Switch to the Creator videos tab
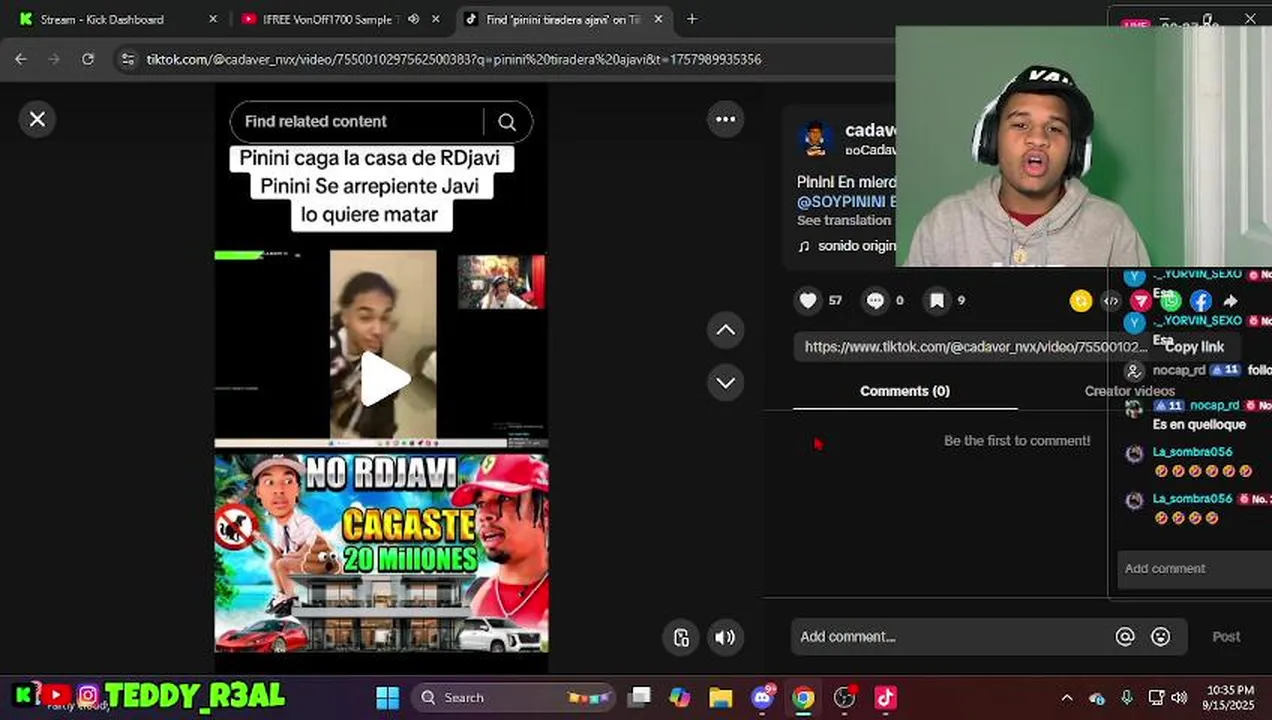The width and height of the screenshot is (1272, 720). pyautogui.click(x=1129, y=391)
